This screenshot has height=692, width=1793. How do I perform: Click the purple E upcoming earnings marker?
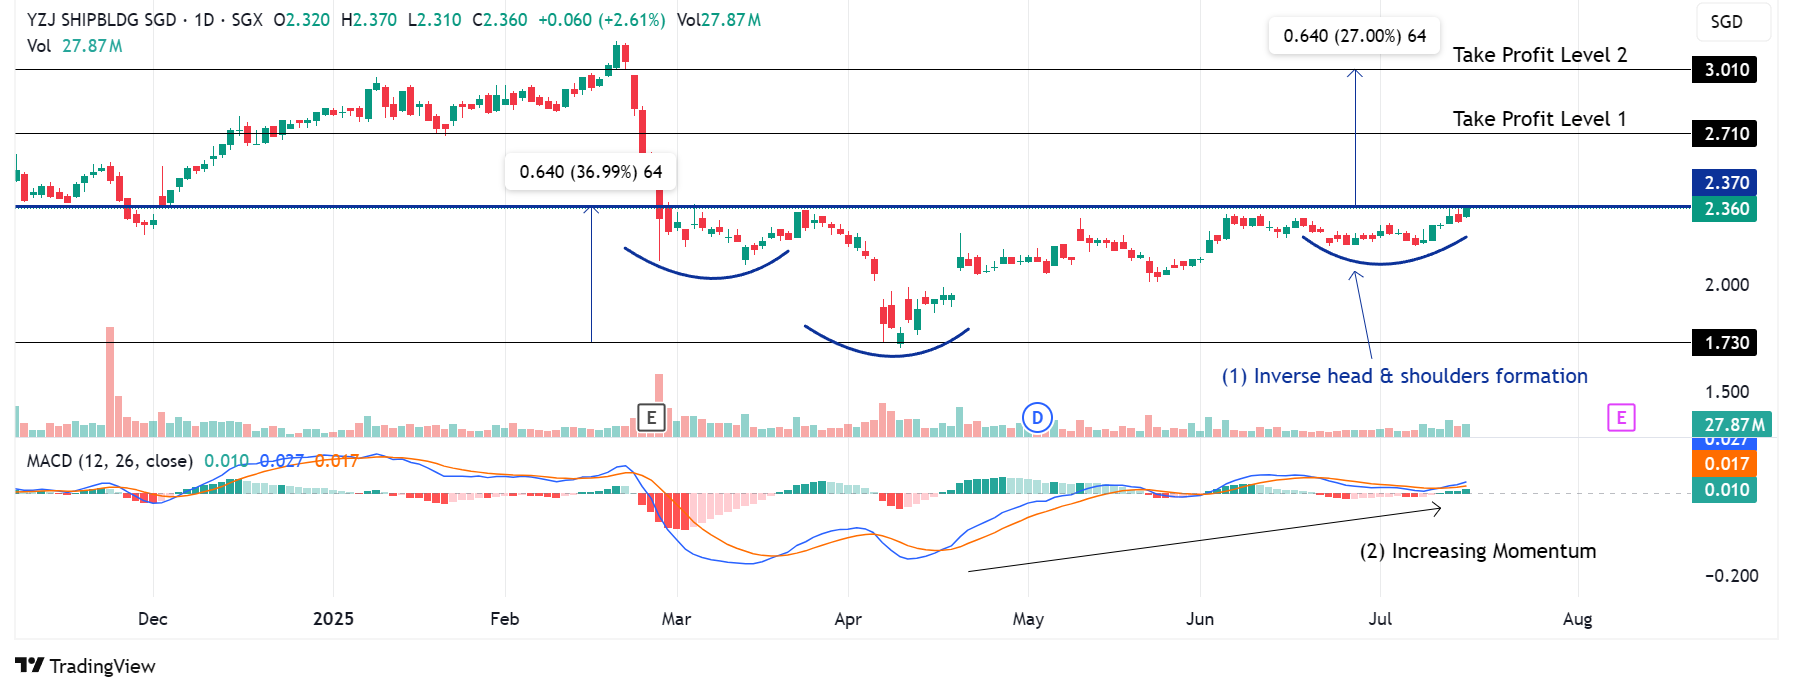tap(1621, 417)
